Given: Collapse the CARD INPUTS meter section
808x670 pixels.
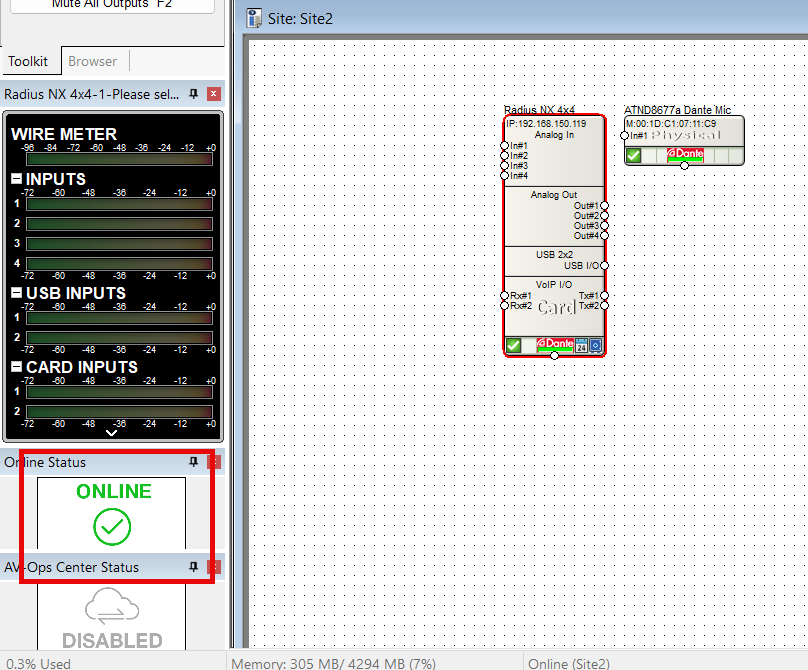Looking at the screenshot, I should [x=16, y=367].
